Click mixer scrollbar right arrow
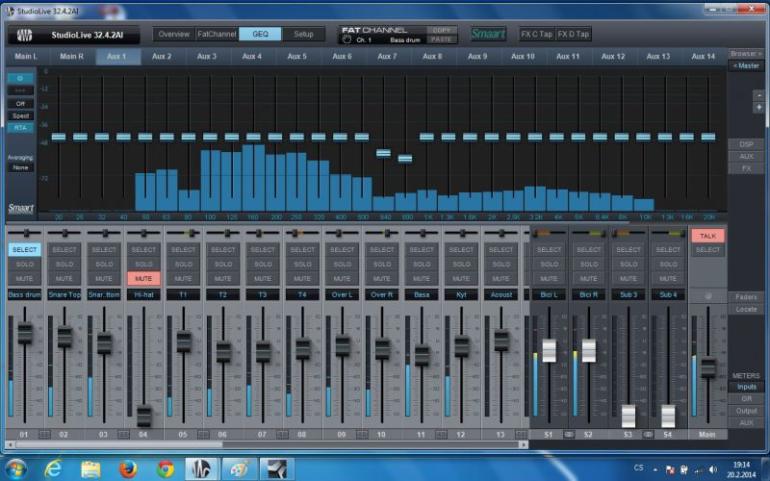 tap(523, 445)
